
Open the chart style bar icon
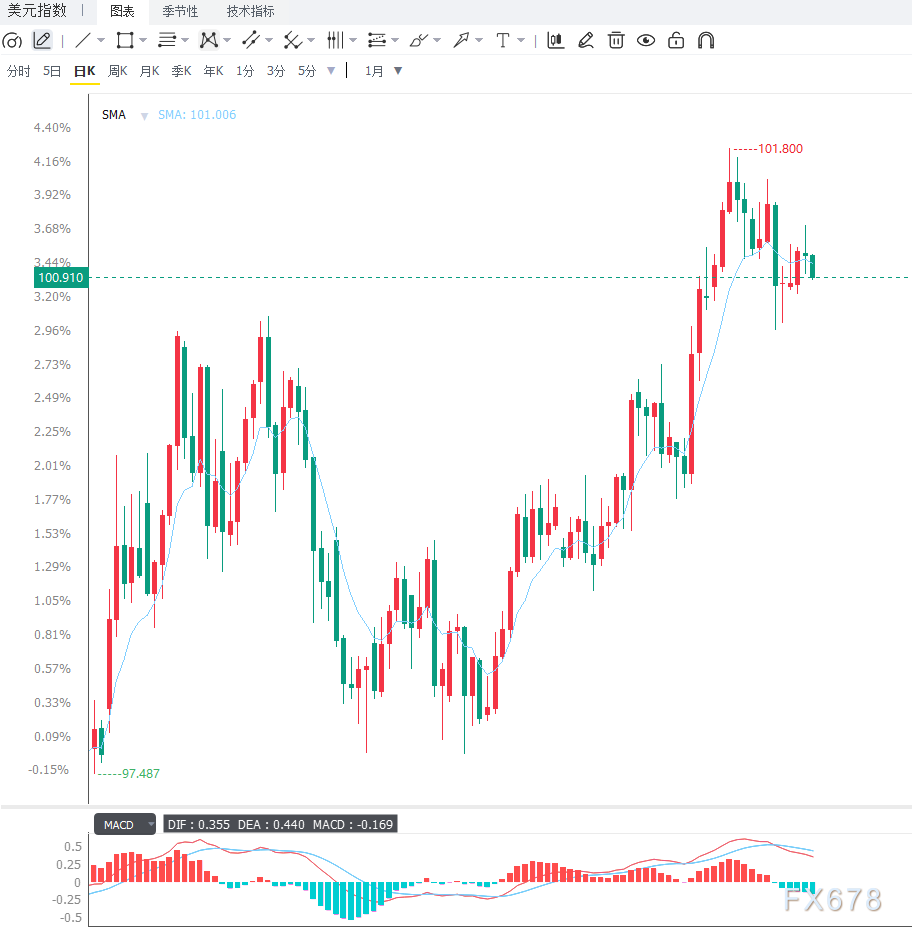(556, 41)
